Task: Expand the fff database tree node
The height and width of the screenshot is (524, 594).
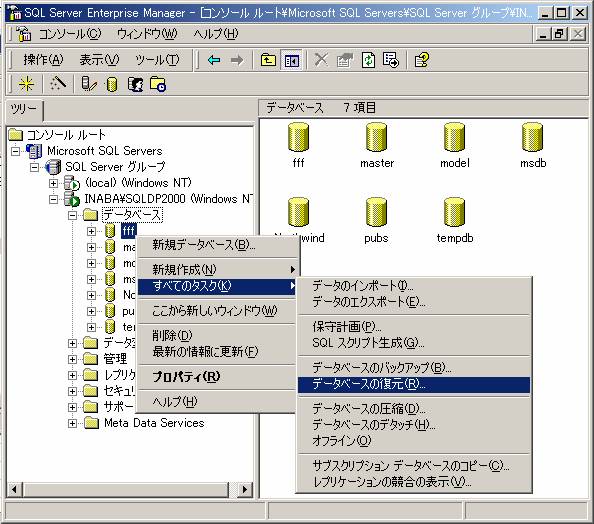Action: click(x=91, y=231)
